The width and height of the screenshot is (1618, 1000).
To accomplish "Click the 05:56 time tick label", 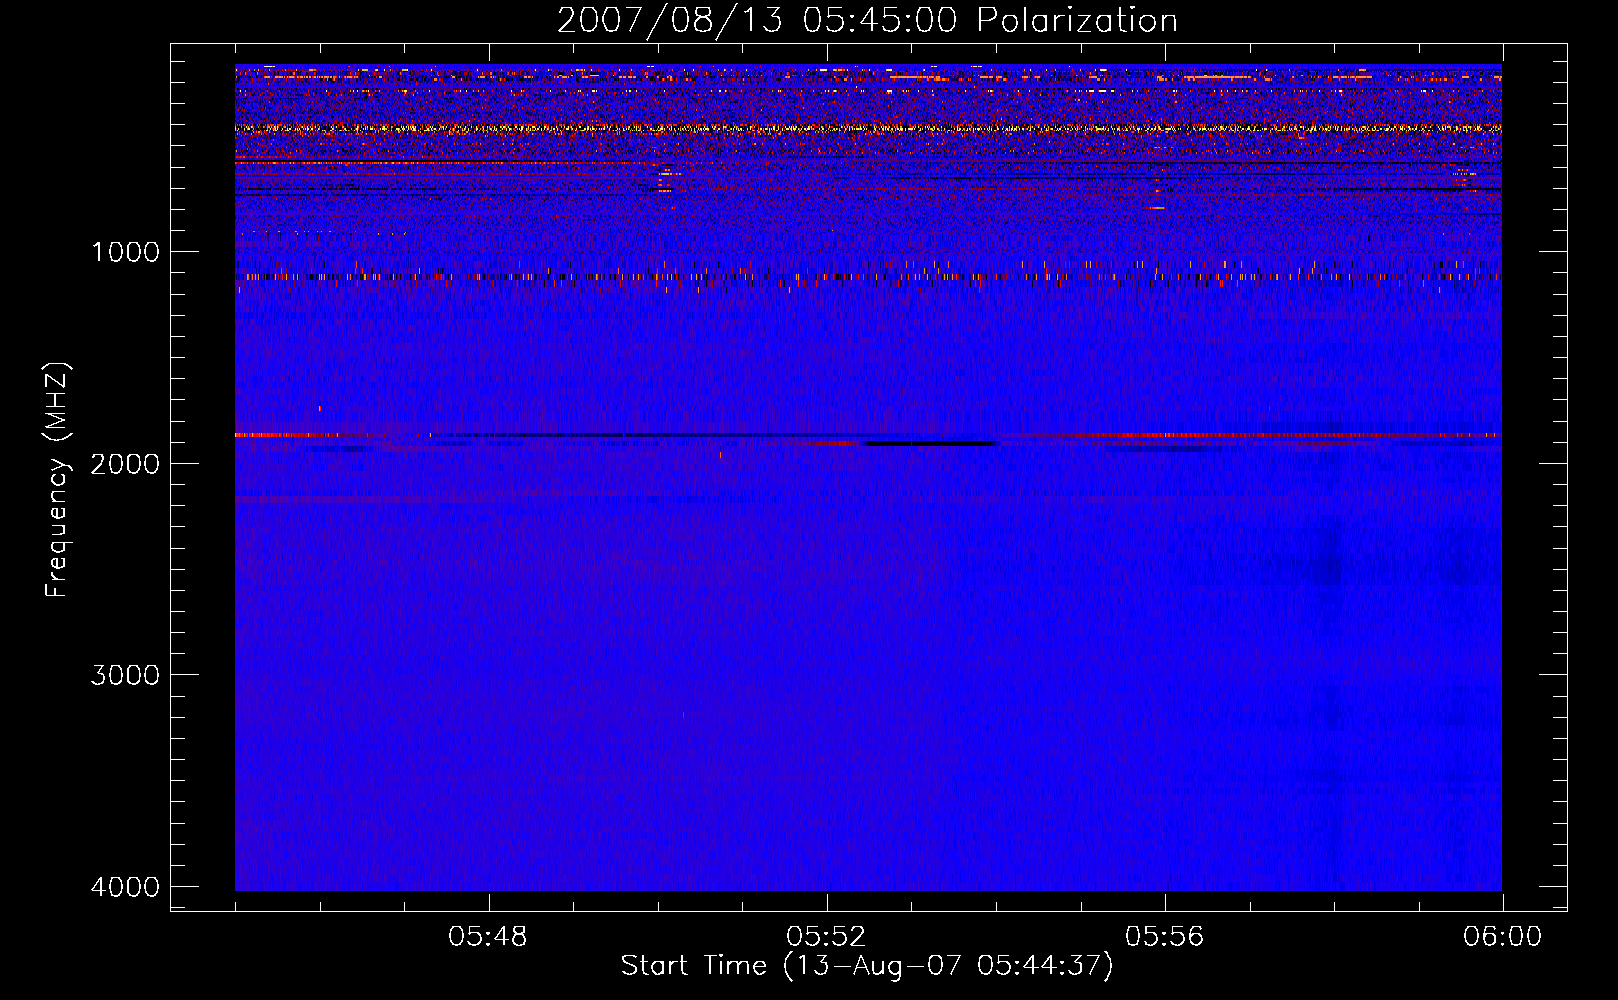I will click(1164, 937).
